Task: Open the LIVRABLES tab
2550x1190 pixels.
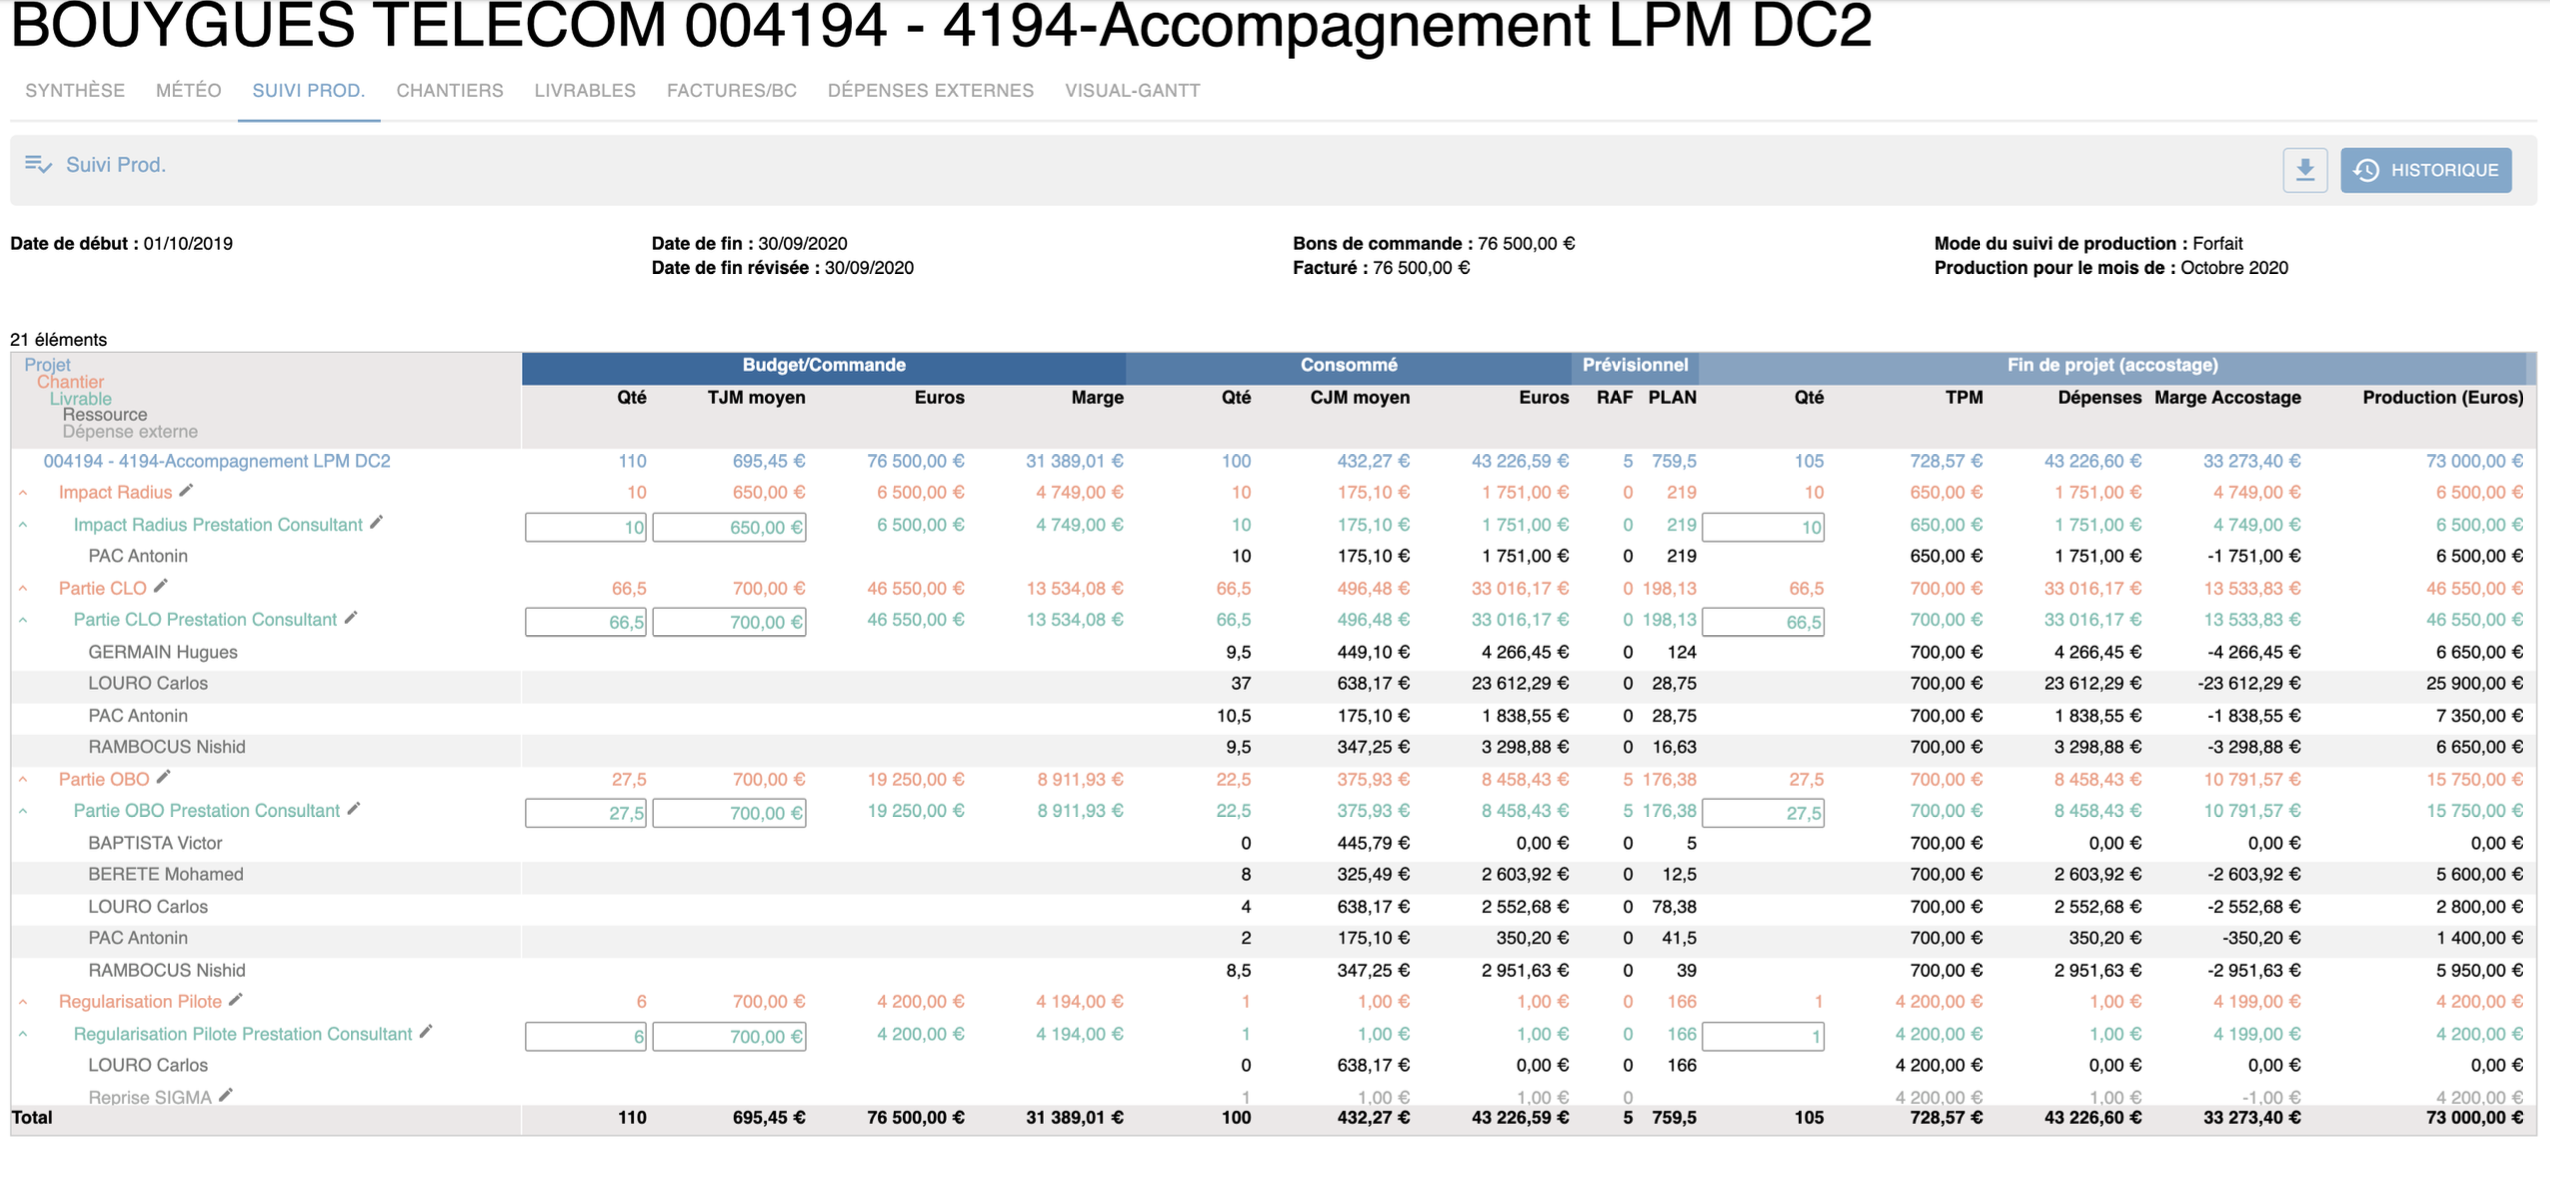Action: point(585,91)
